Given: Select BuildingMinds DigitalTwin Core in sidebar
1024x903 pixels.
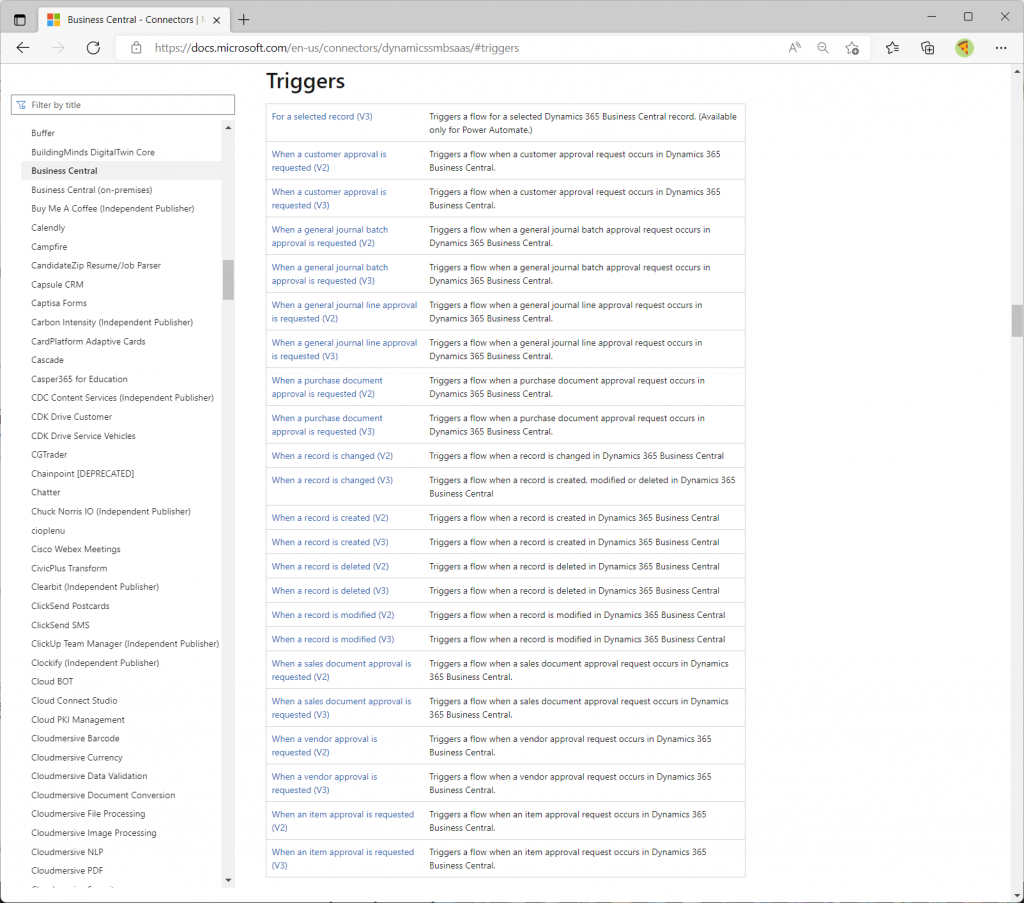Looking at the screenshot, I should point(93,152).
